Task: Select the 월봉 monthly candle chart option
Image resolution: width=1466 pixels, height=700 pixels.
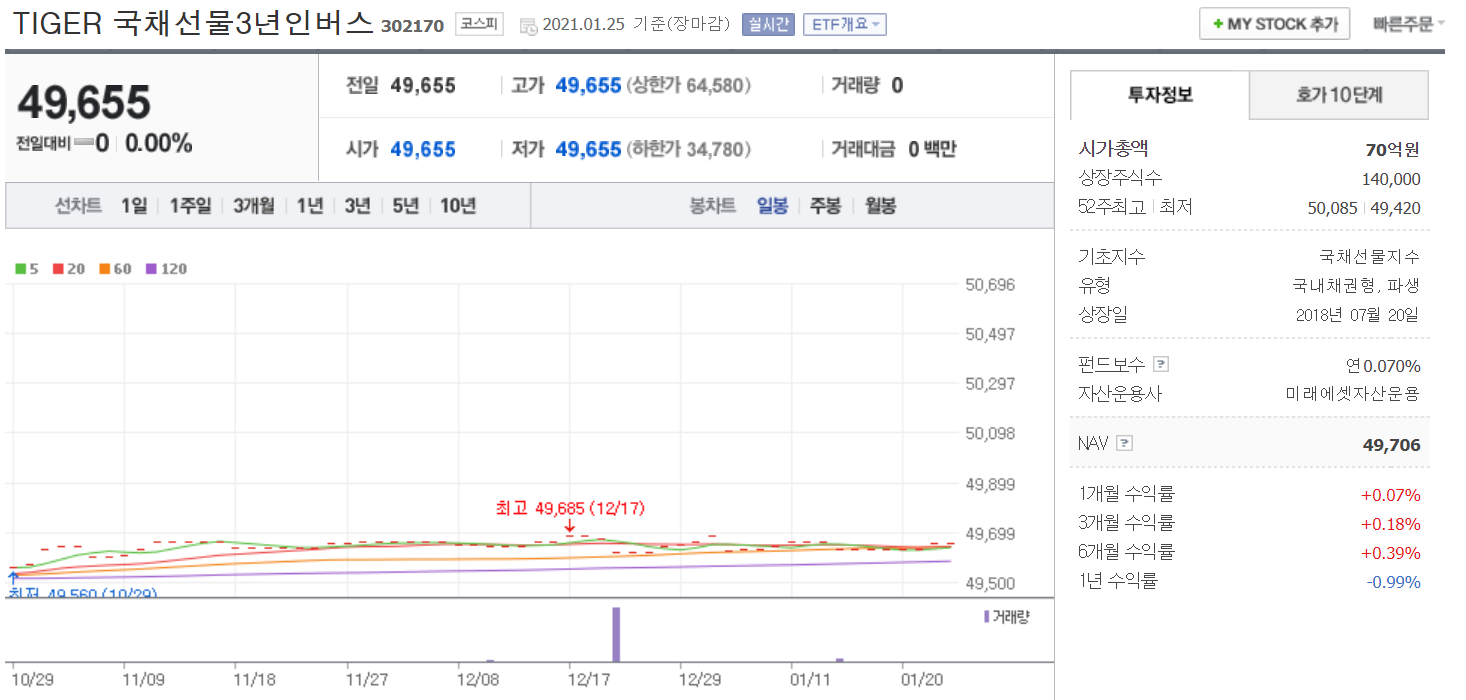Action: point(880,206)
